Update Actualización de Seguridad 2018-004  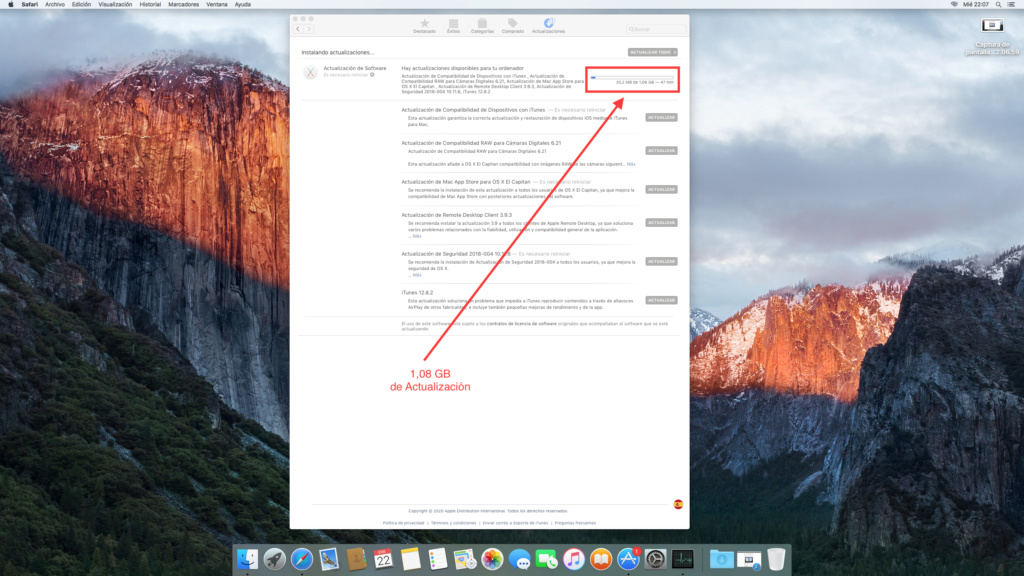(x=661, y=261)
